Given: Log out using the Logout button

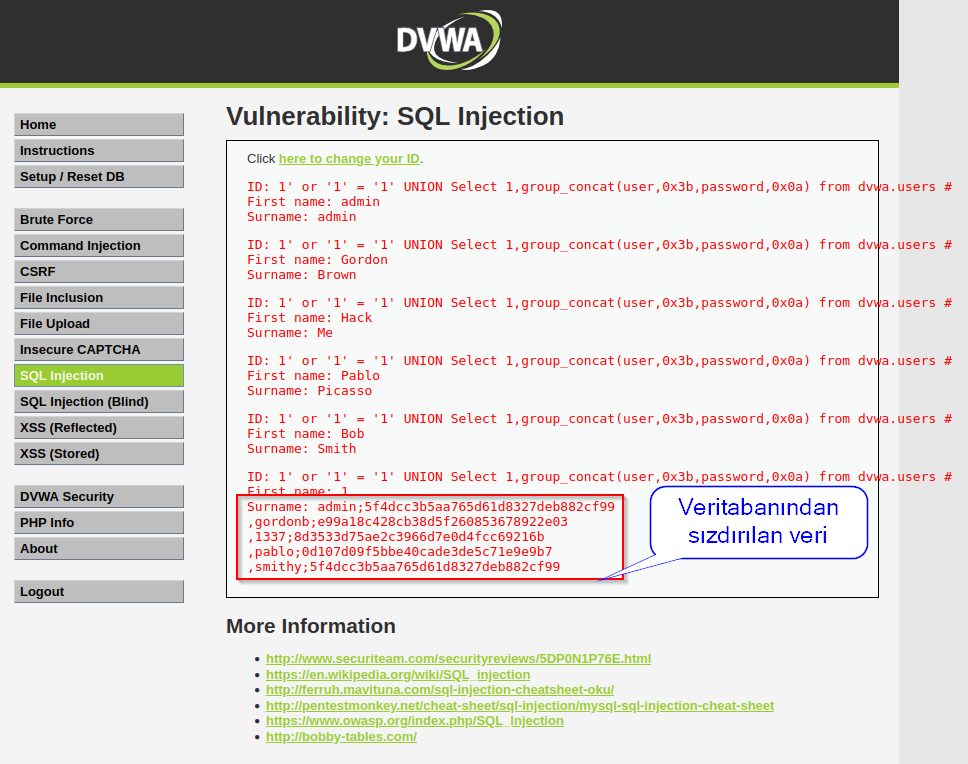Looking at the screenshot, I should (99, 592).
